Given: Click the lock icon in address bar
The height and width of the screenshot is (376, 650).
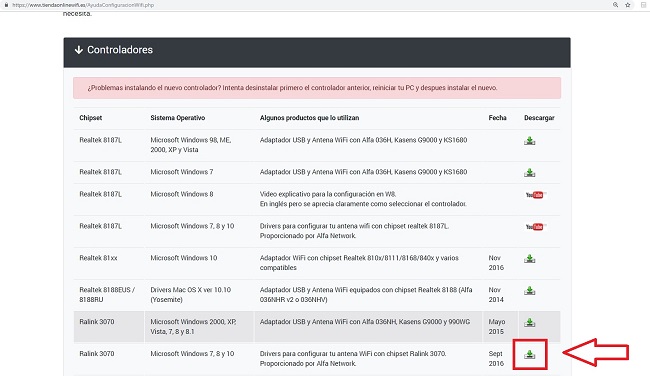Looking at the screenshot, I should click(x=6, y=5).
